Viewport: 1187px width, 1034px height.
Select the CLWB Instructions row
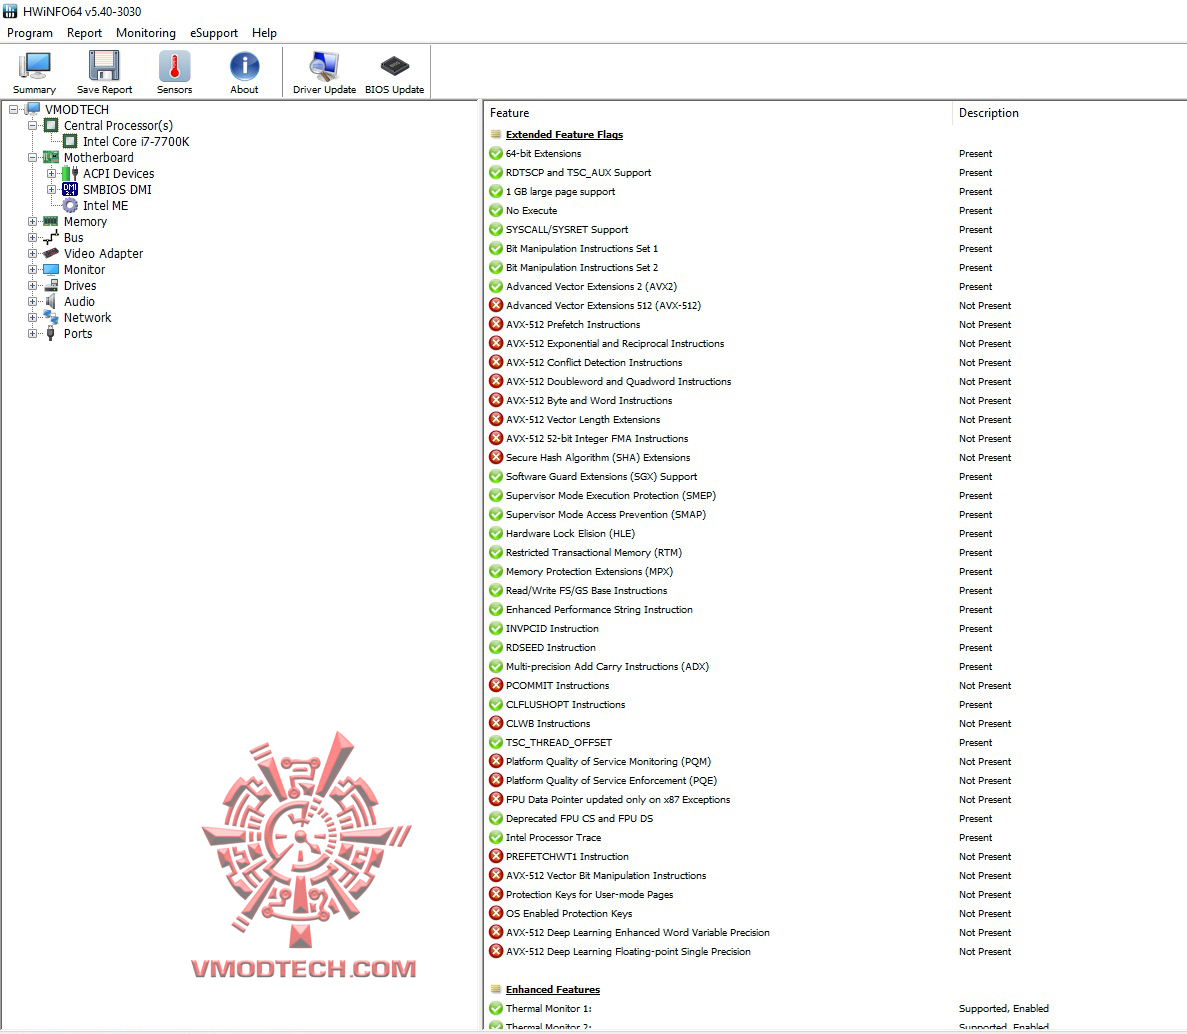(836, 723)
